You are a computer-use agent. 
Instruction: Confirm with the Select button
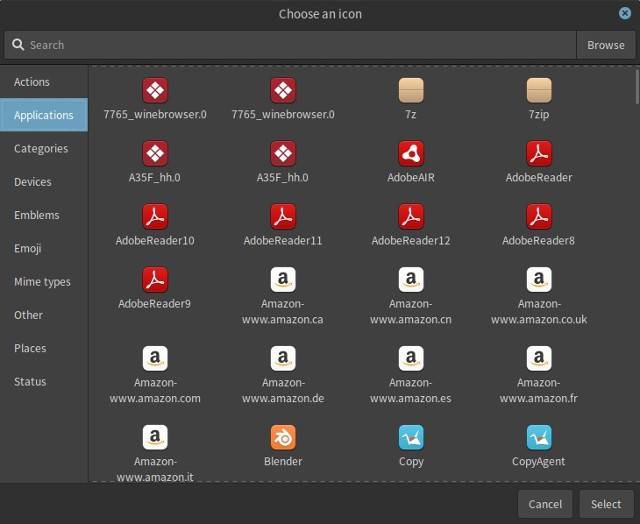tap(606, 504)
